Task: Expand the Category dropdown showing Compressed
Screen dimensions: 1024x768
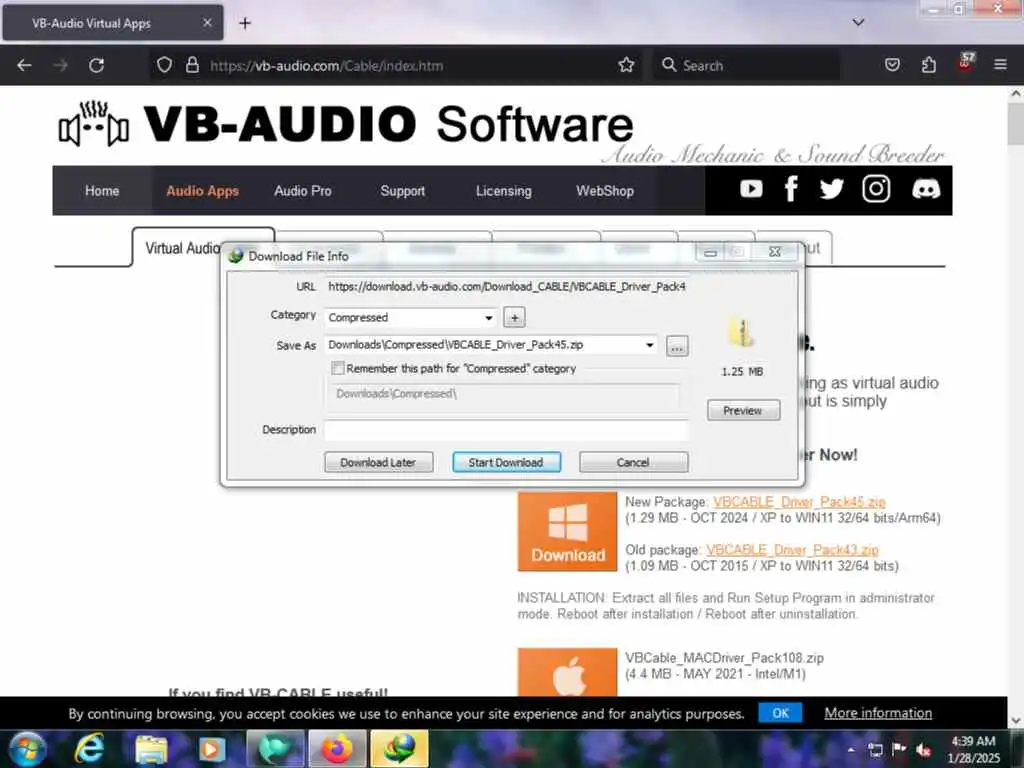Action: tap(488, 317)
